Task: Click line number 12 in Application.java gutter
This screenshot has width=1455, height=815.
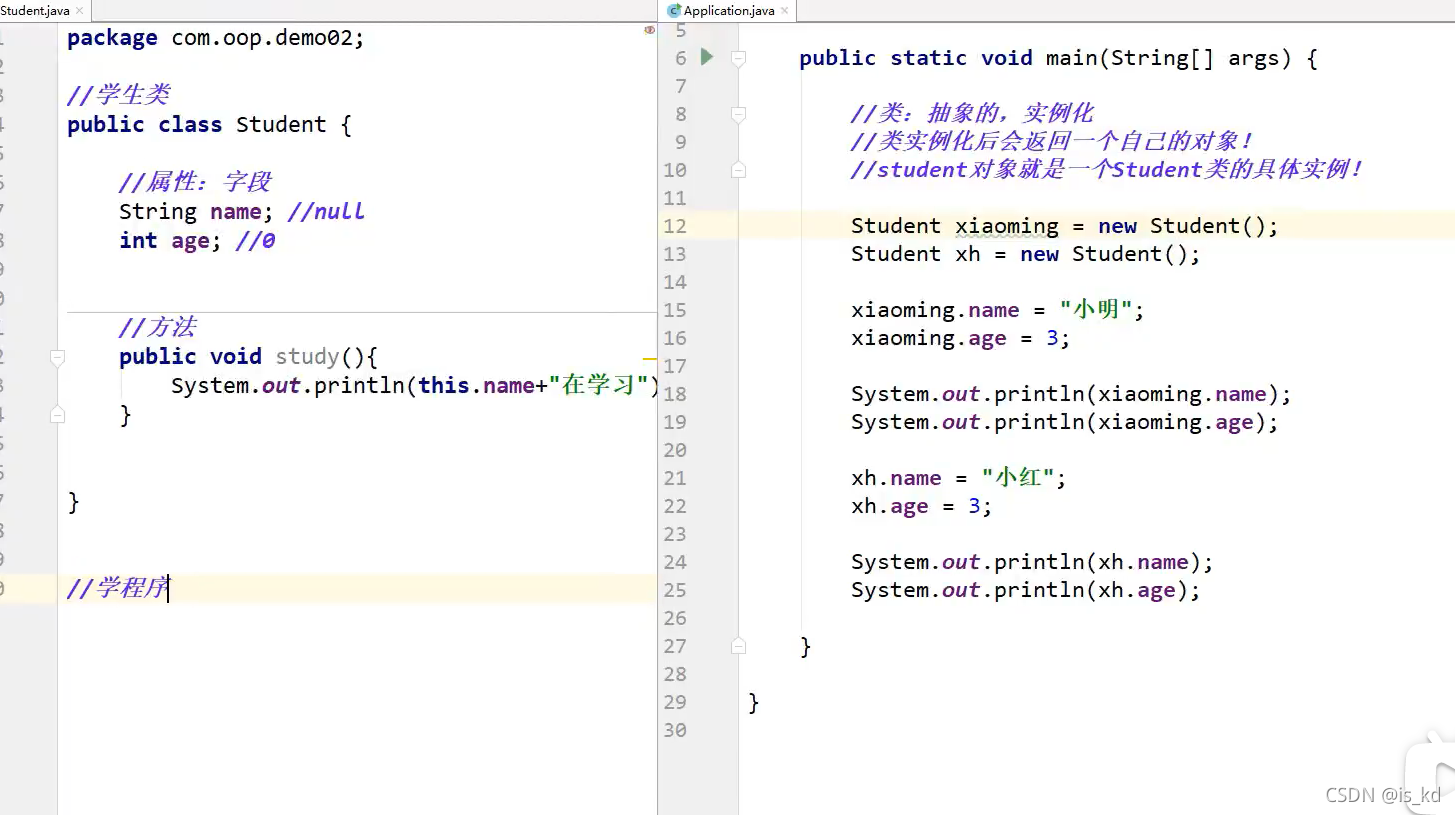Action: [x=675, y=226]
